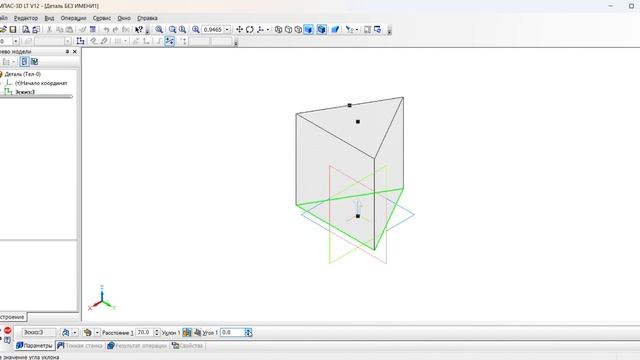
Task: Toggle shaded with edges display mode
Action: (321, 29)
